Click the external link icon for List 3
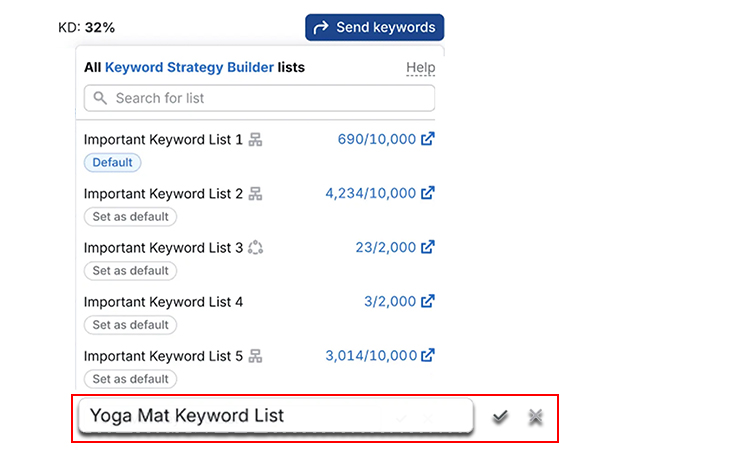The image size is (750, 450). tap(428, 247)
